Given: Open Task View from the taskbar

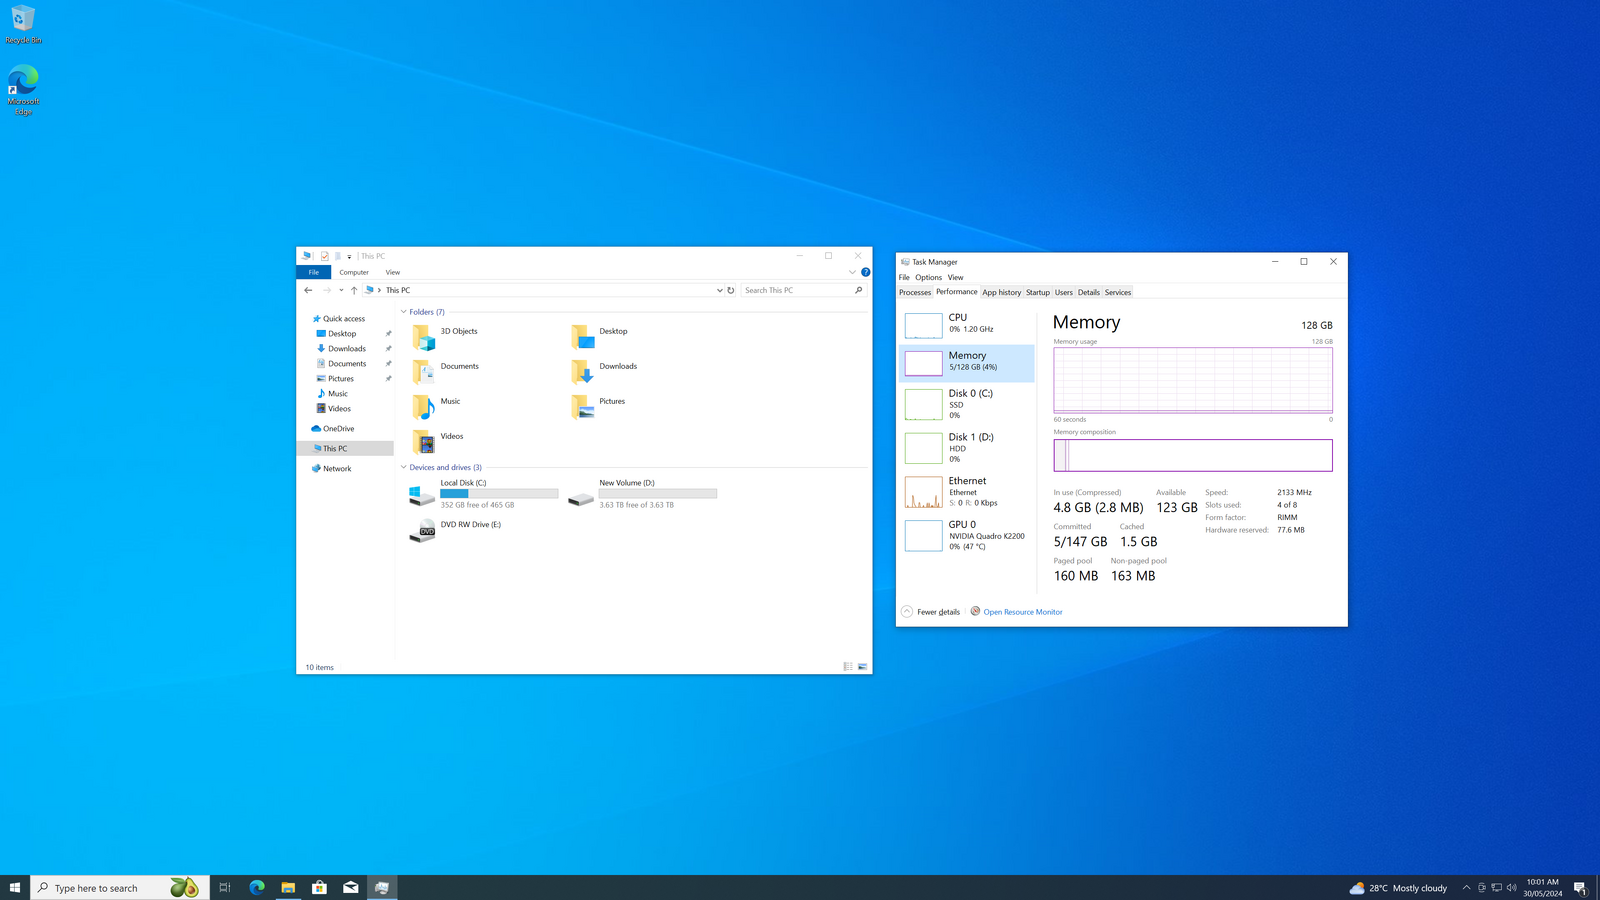Looking at the screenshot, I should coord(225,888).
